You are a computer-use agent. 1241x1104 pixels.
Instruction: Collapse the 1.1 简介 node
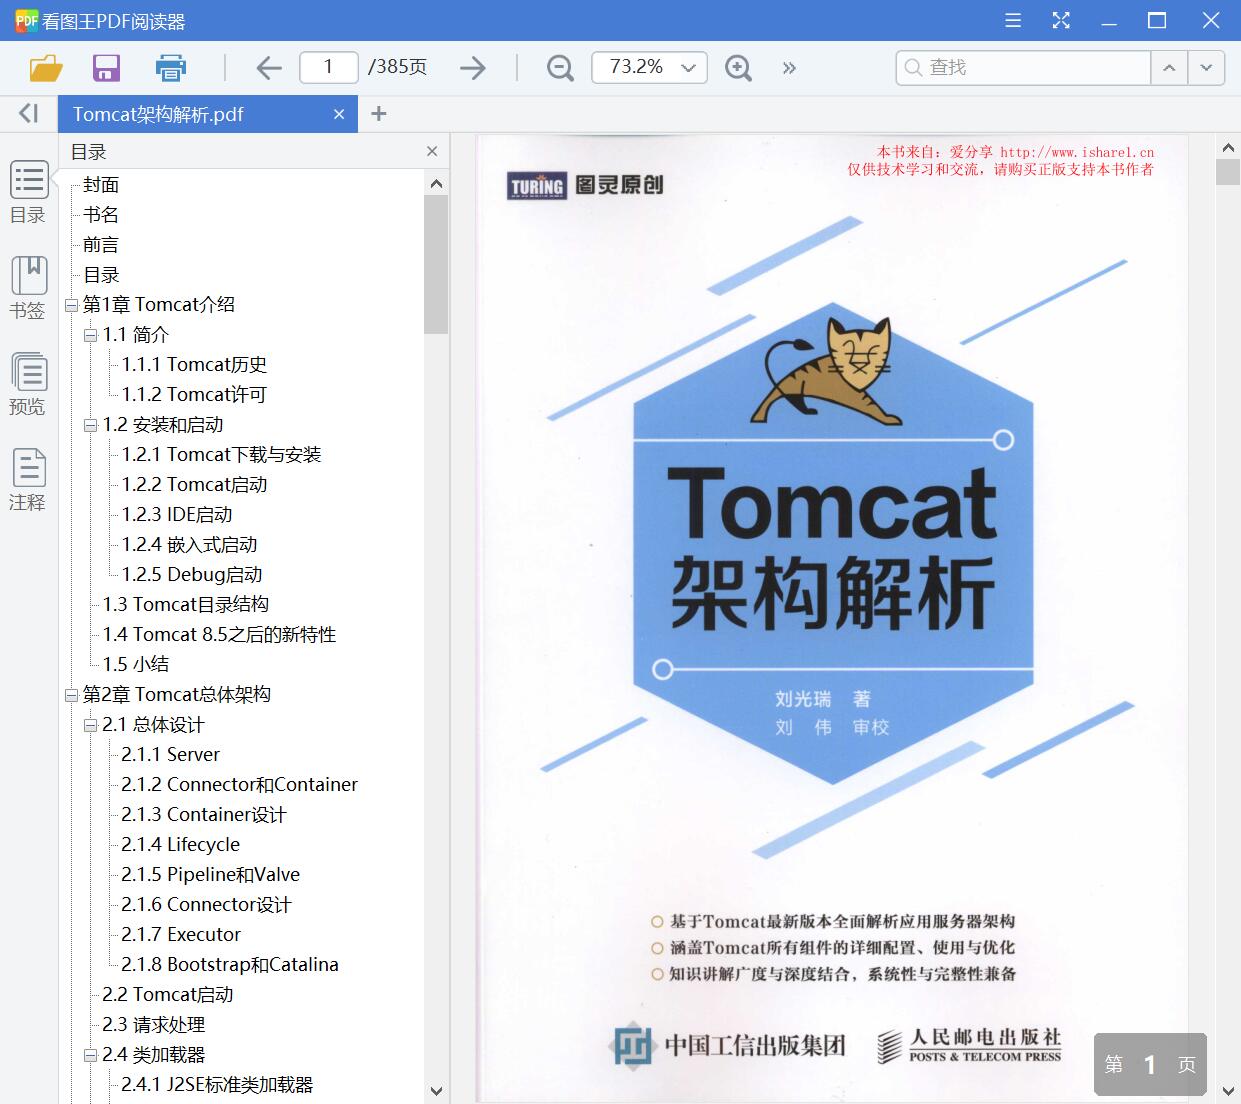(90, 335)
